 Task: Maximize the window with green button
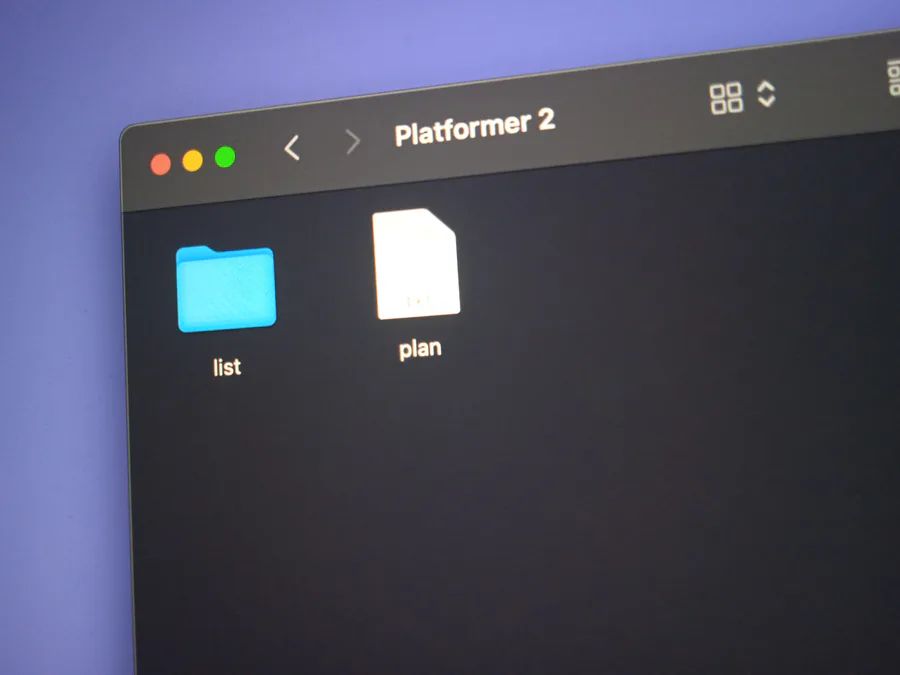click(225, 157)
